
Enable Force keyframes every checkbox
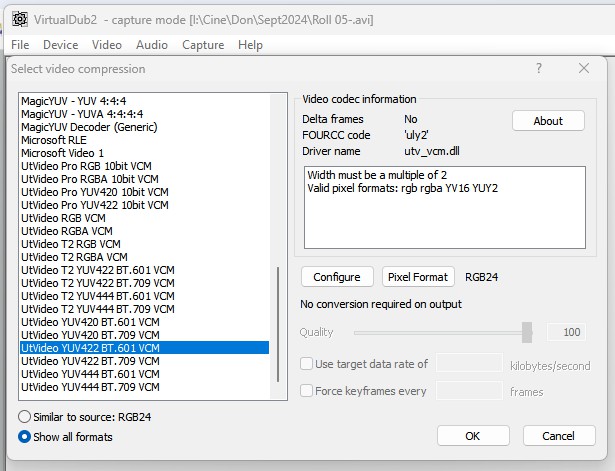(x=307, y=391)
